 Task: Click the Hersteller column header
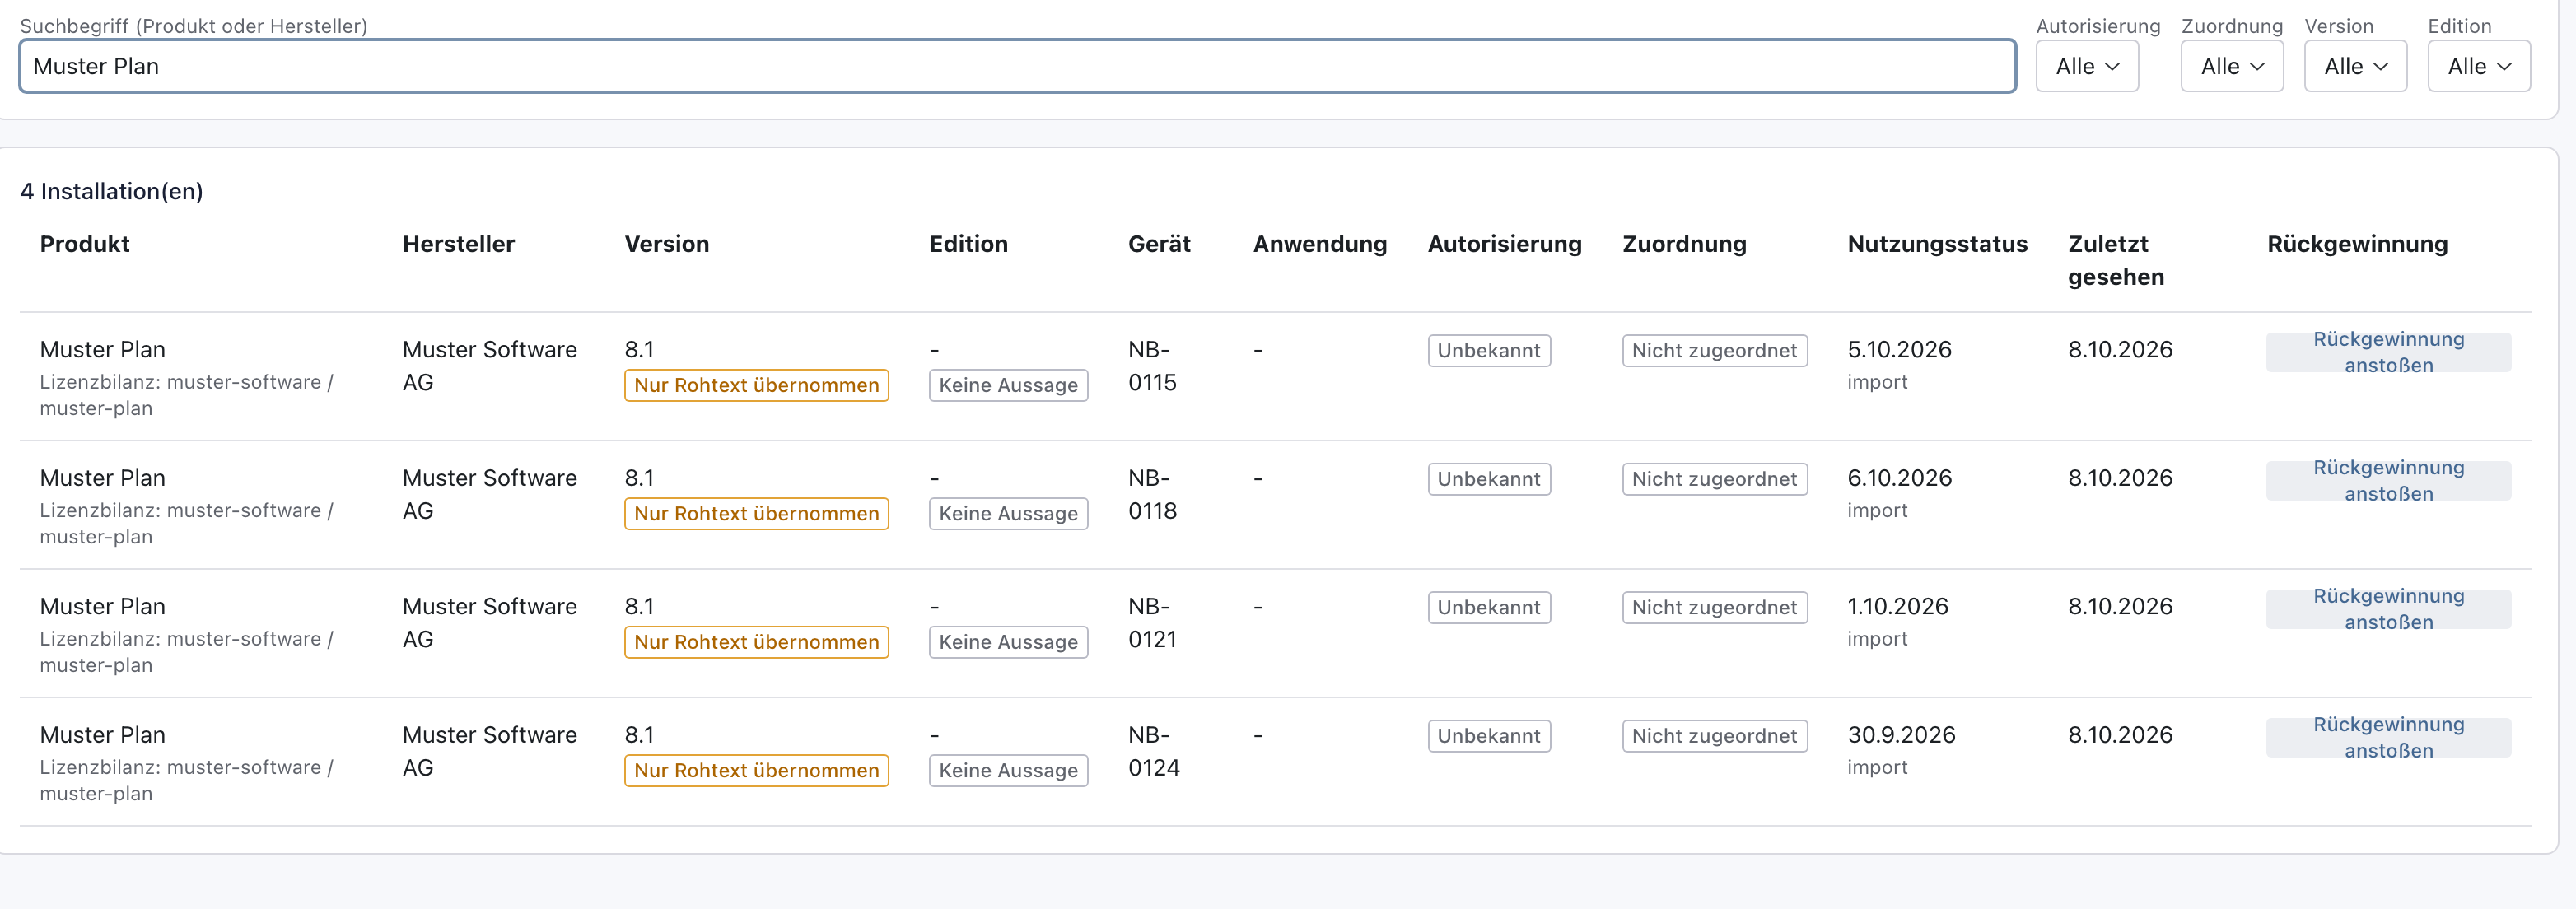[x=459, y=244]
